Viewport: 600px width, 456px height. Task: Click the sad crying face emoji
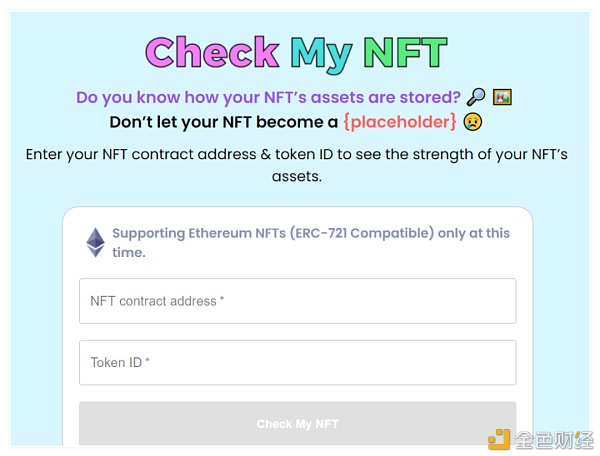click(x=473, y=123)
